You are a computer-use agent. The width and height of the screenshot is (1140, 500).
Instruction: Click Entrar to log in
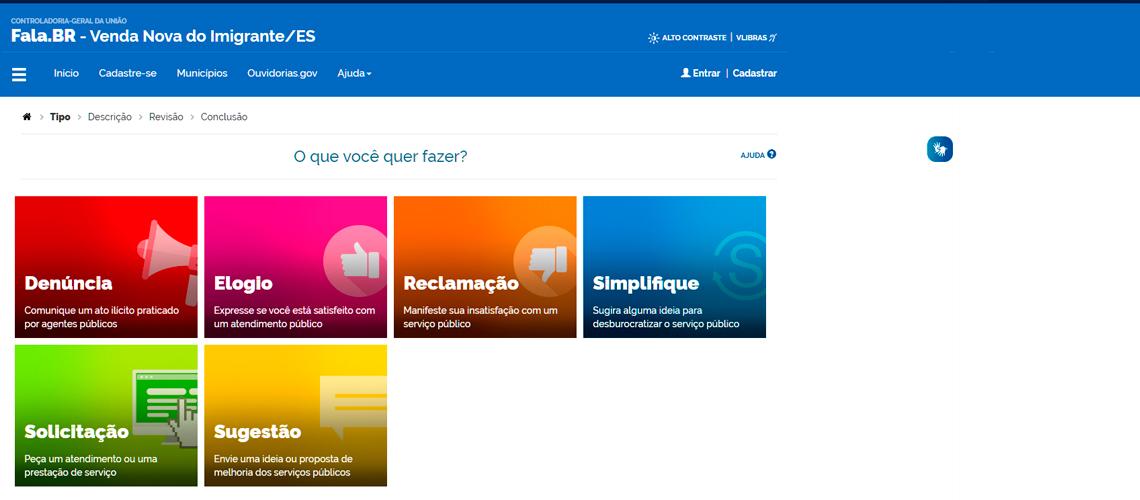[700, 73]
